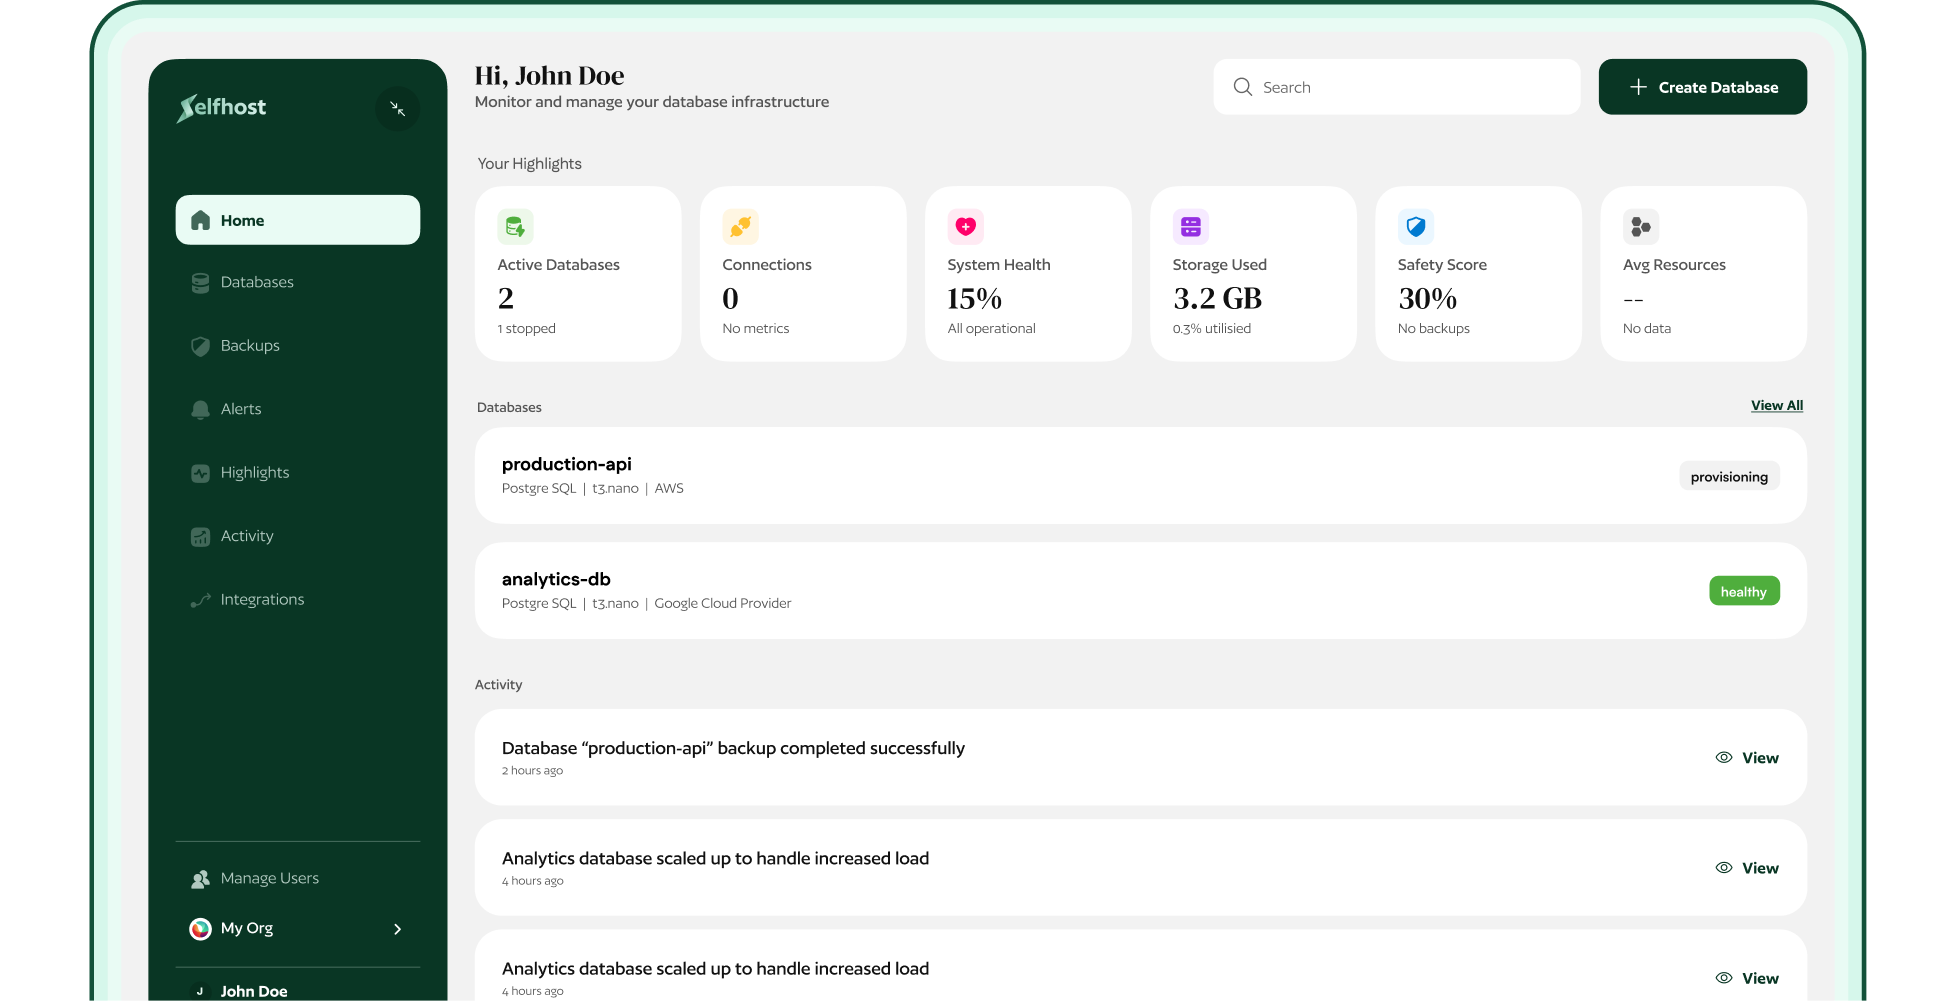Click the Alerts bell icon

click(200, 409)
